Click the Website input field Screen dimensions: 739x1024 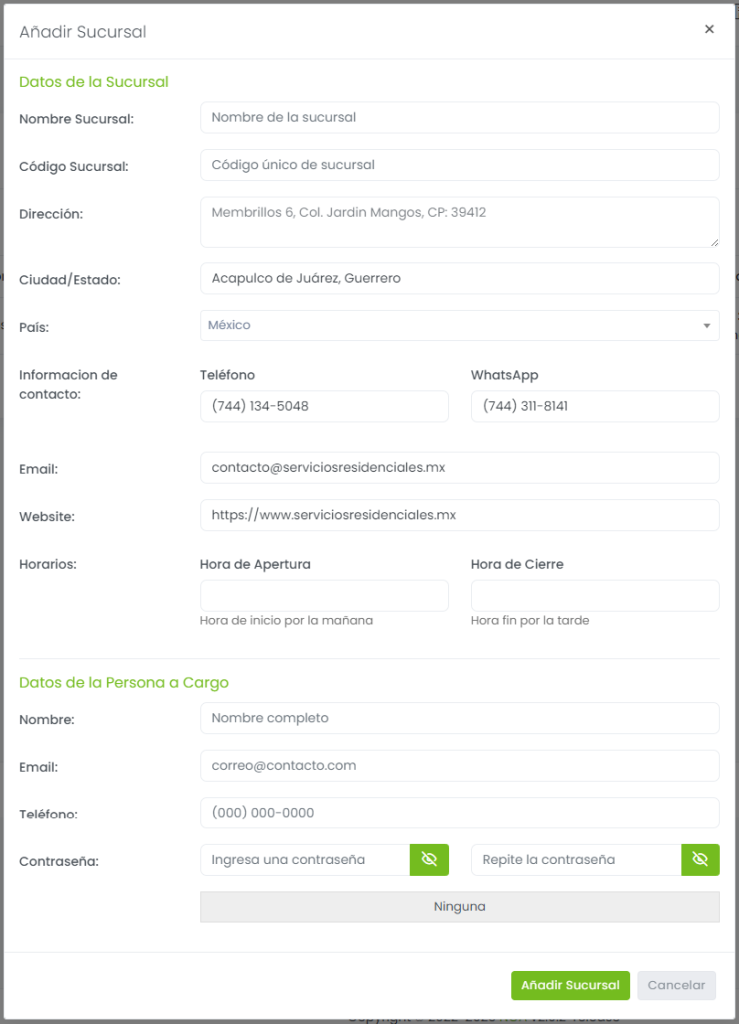(x=460, y=515)
